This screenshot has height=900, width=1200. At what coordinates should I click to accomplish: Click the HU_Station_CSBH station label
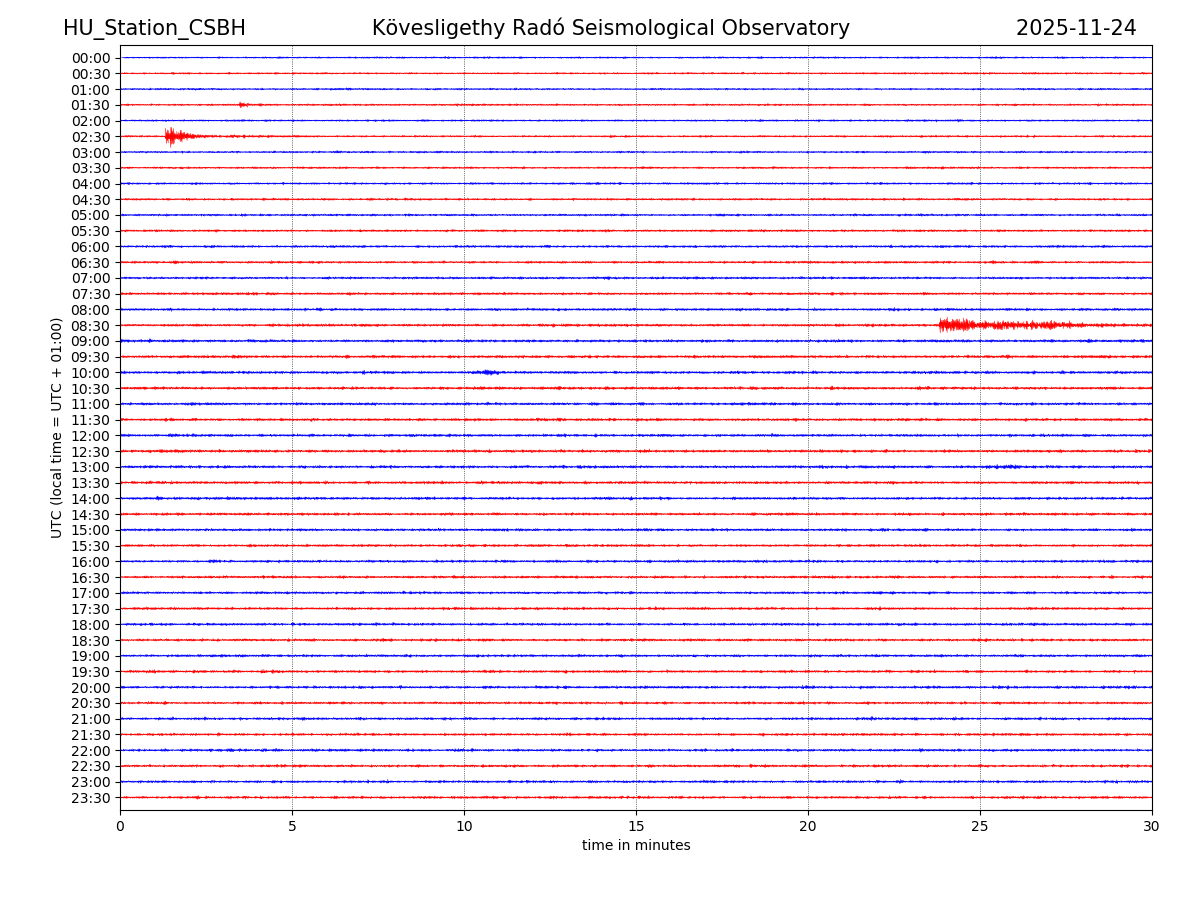pos(154,28)
